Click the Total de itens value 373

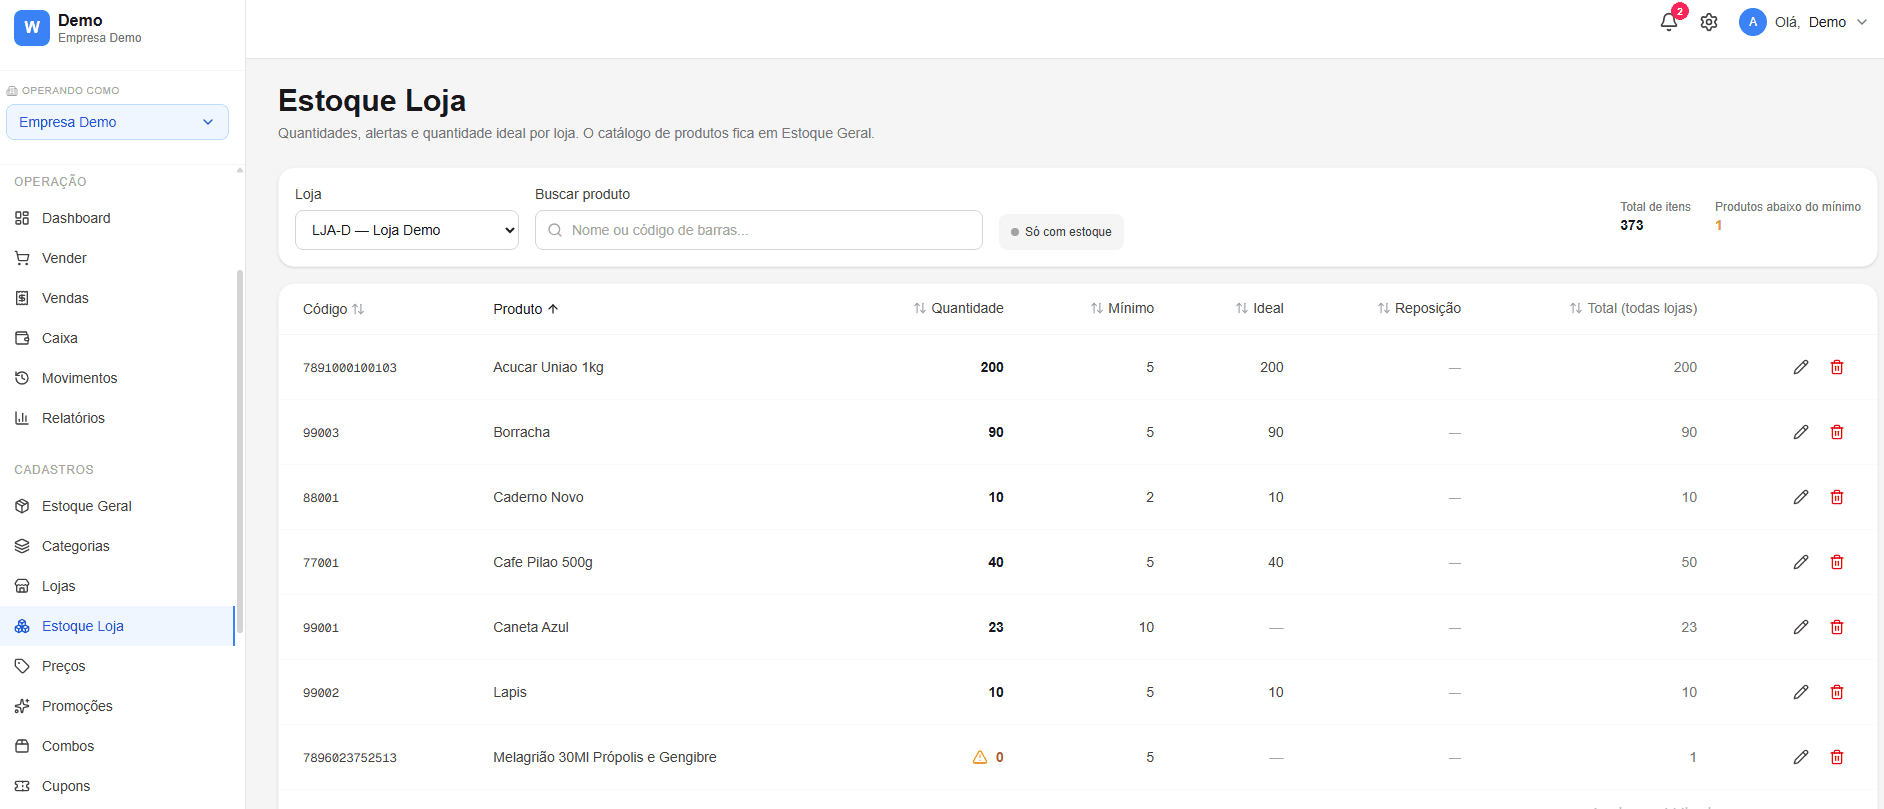click(x=1632, y=225)
